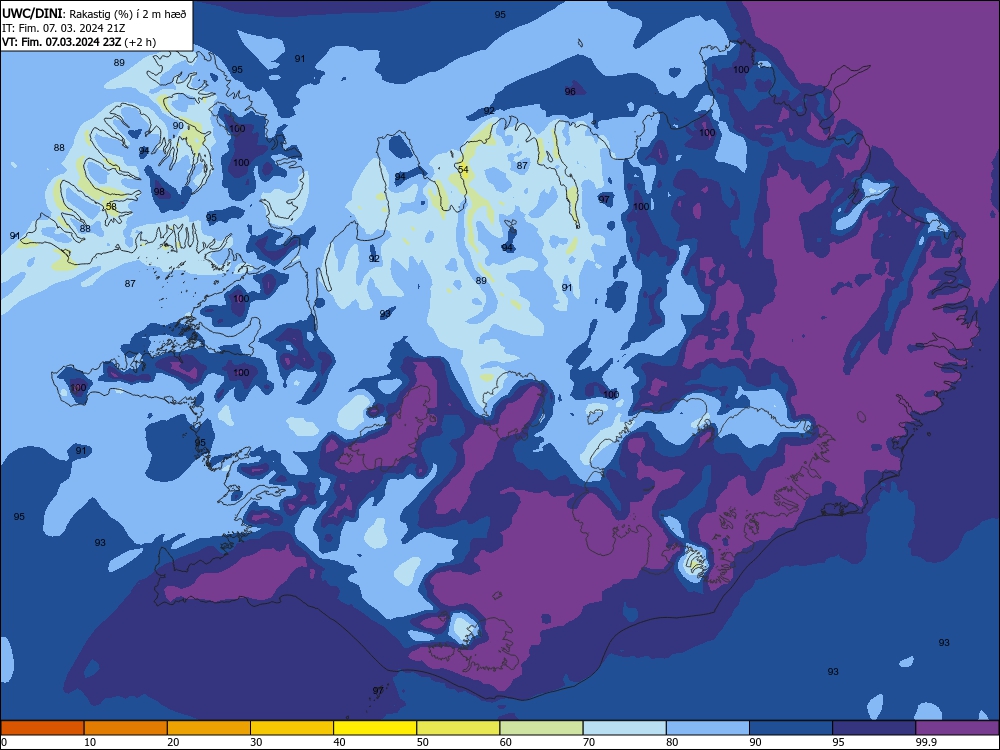Click the orange 10–20 legend swatch

point(126,728)
